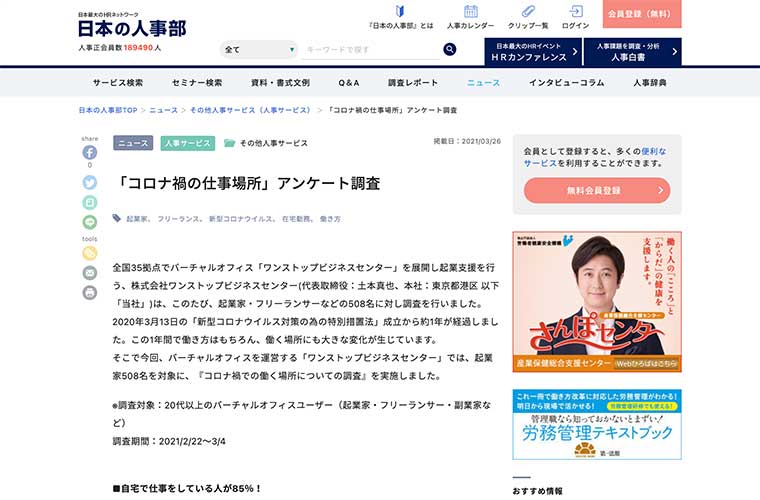Select the 調査レポート menu item
Viewport: 760px width, 500px height.
(x=412, y=83)
